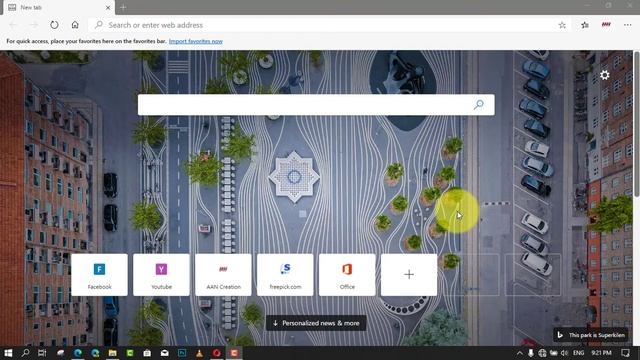
Task: Expand Personalized news & more
Action: click(x=316, y=323)
